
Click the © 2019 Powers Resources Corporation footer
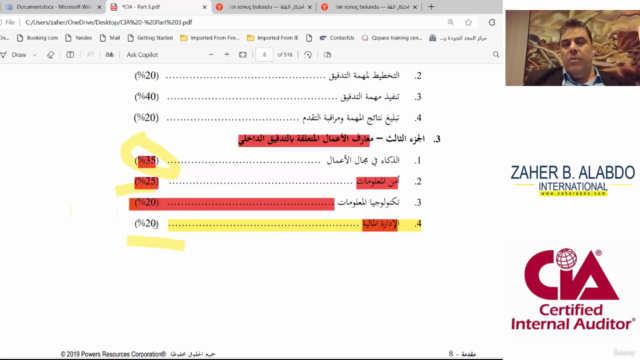point(113,354)
